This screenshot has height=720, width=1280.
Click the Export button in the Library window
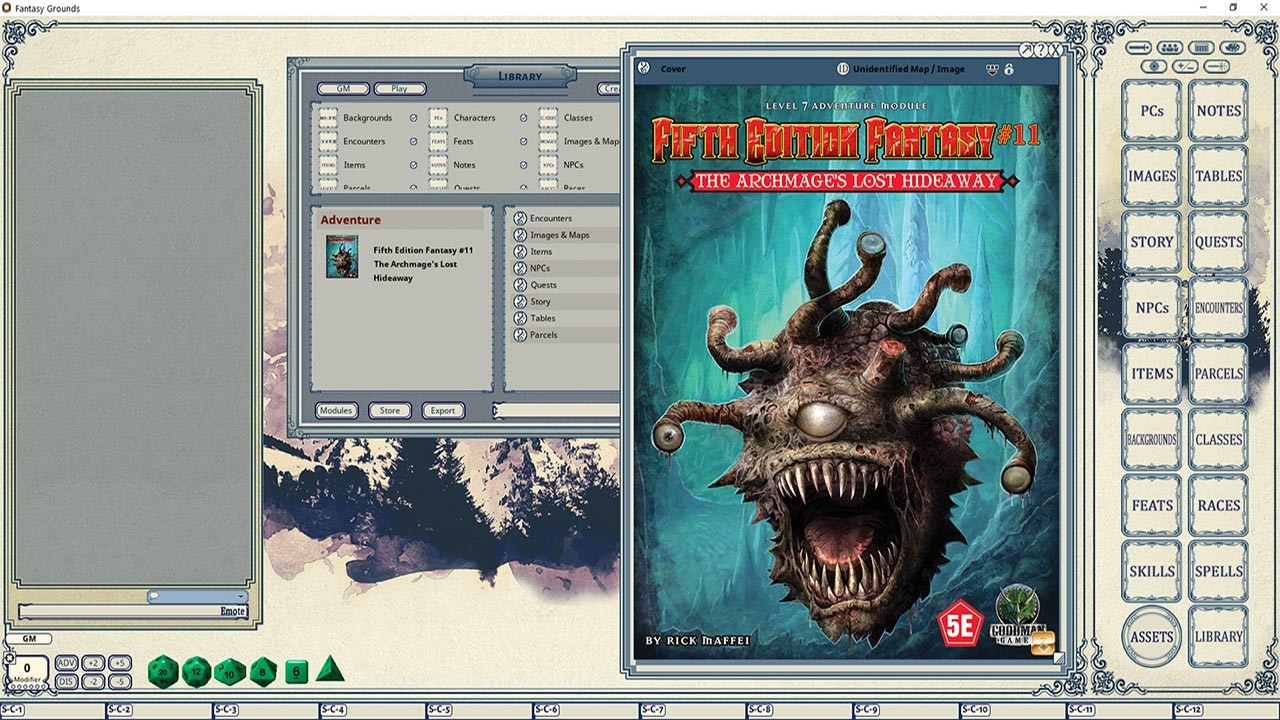(443, 410)
